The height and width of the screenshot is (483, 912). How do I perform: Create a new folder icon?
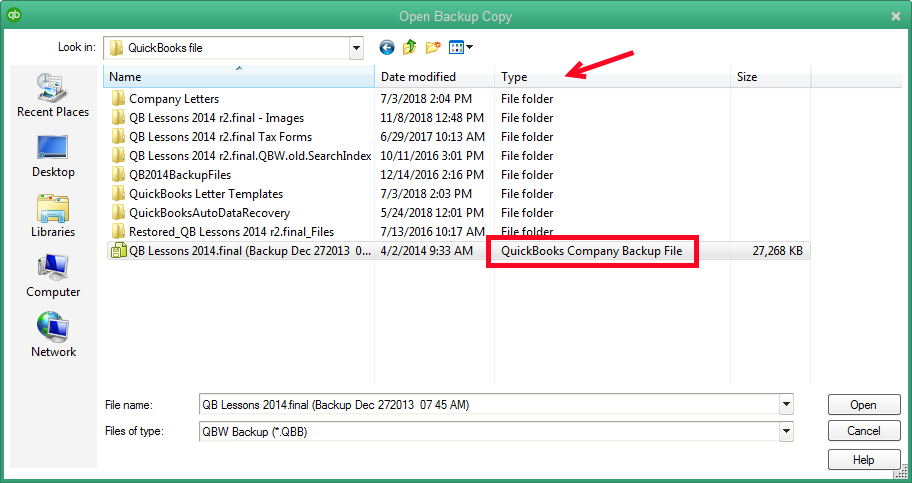(433, 48)
